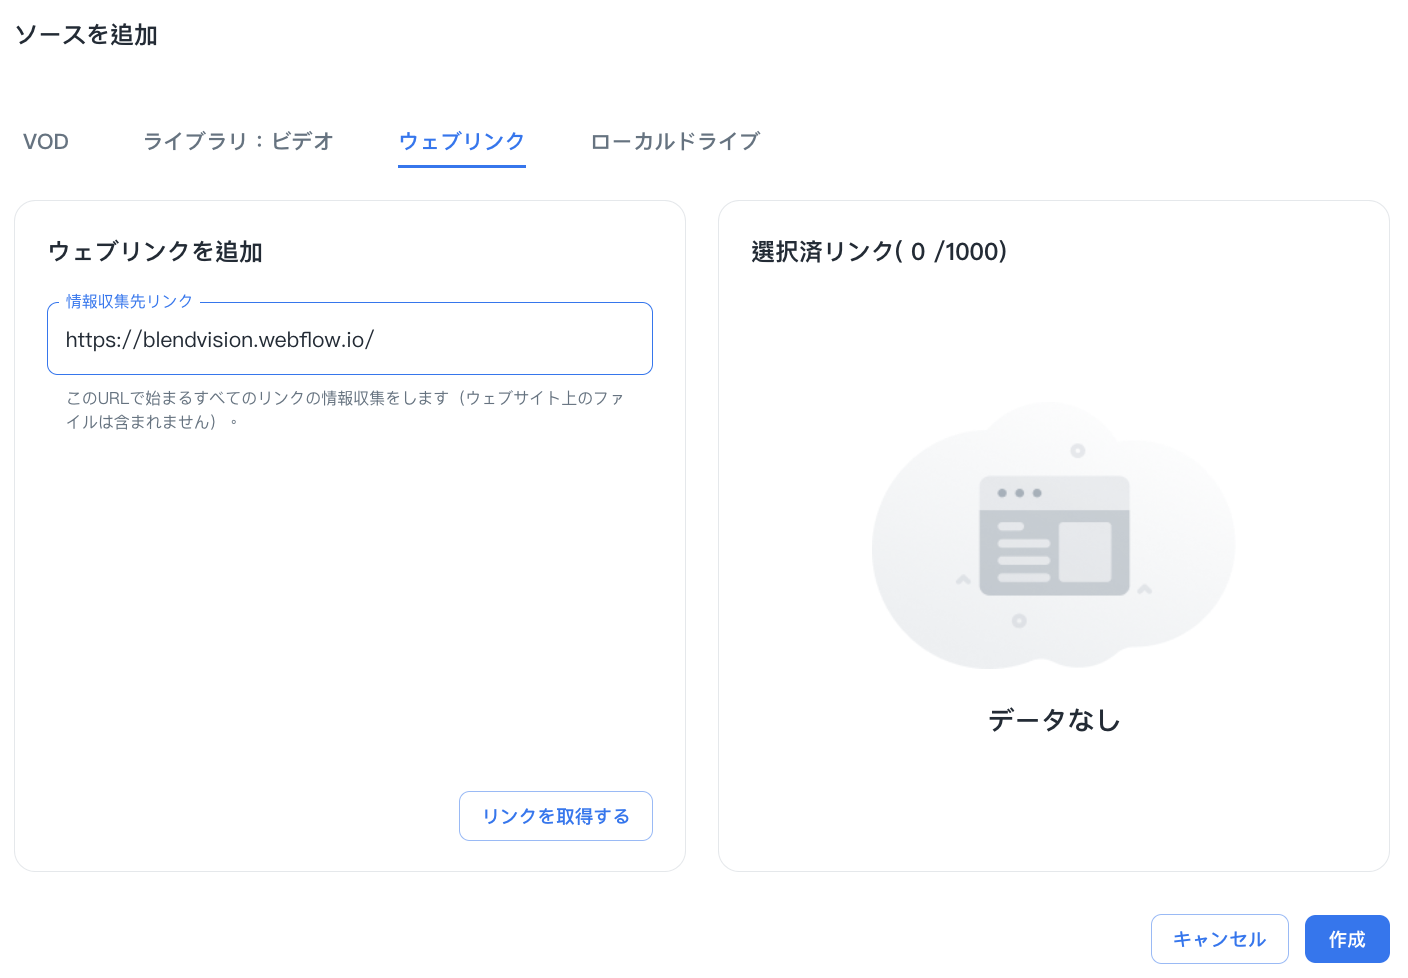Image resolution: width=1408 pixels, height=978 pixels.
Task: Click the ウェブリンクを追加 panel heading
Action: (x=155, y=251)
